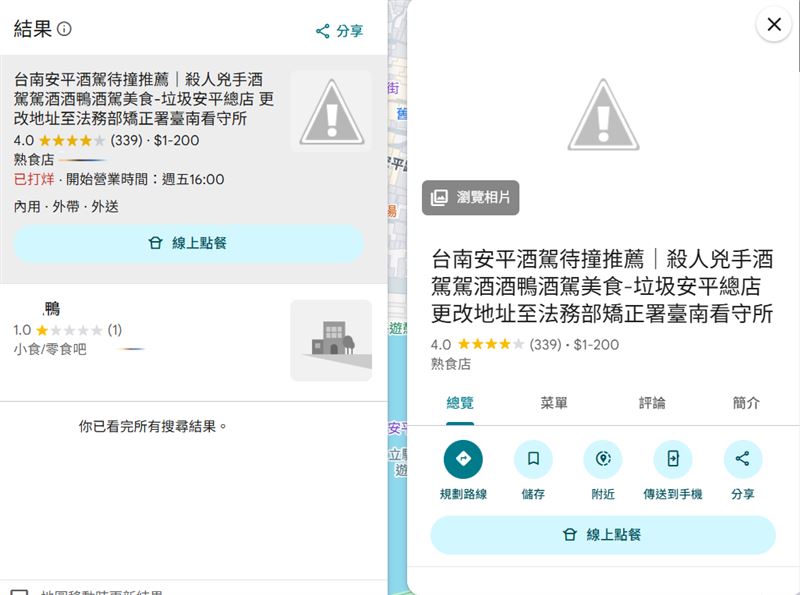Close the place detail panel
Image resolution: width=800 pixels, height=595 pixels.
click(773, 25)
